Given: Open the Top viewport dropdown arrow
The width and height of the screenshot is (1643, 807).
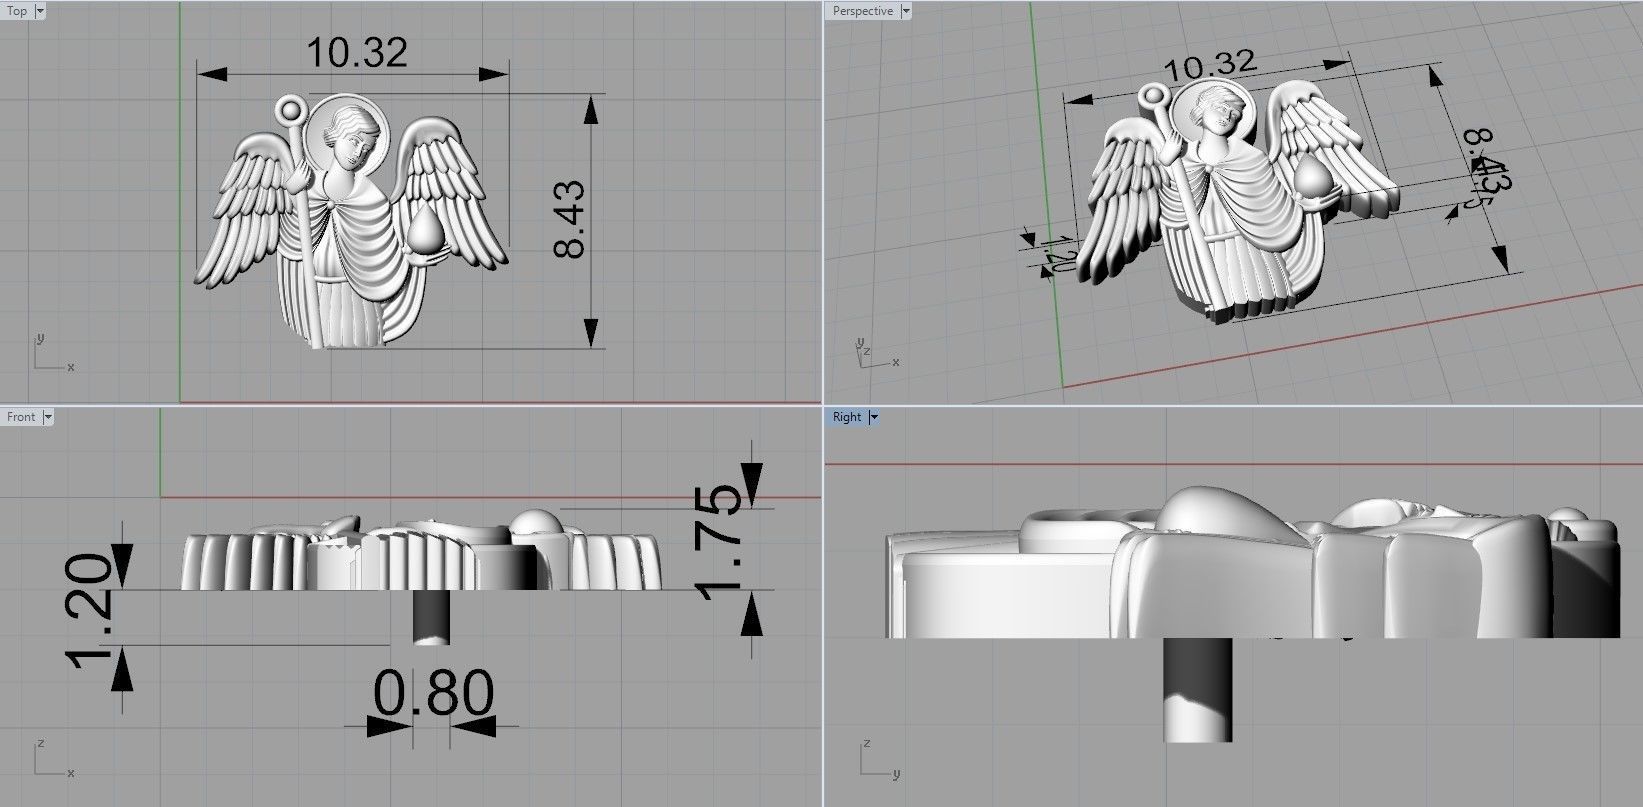Looking at the screenshot, I should click(40, 11).
